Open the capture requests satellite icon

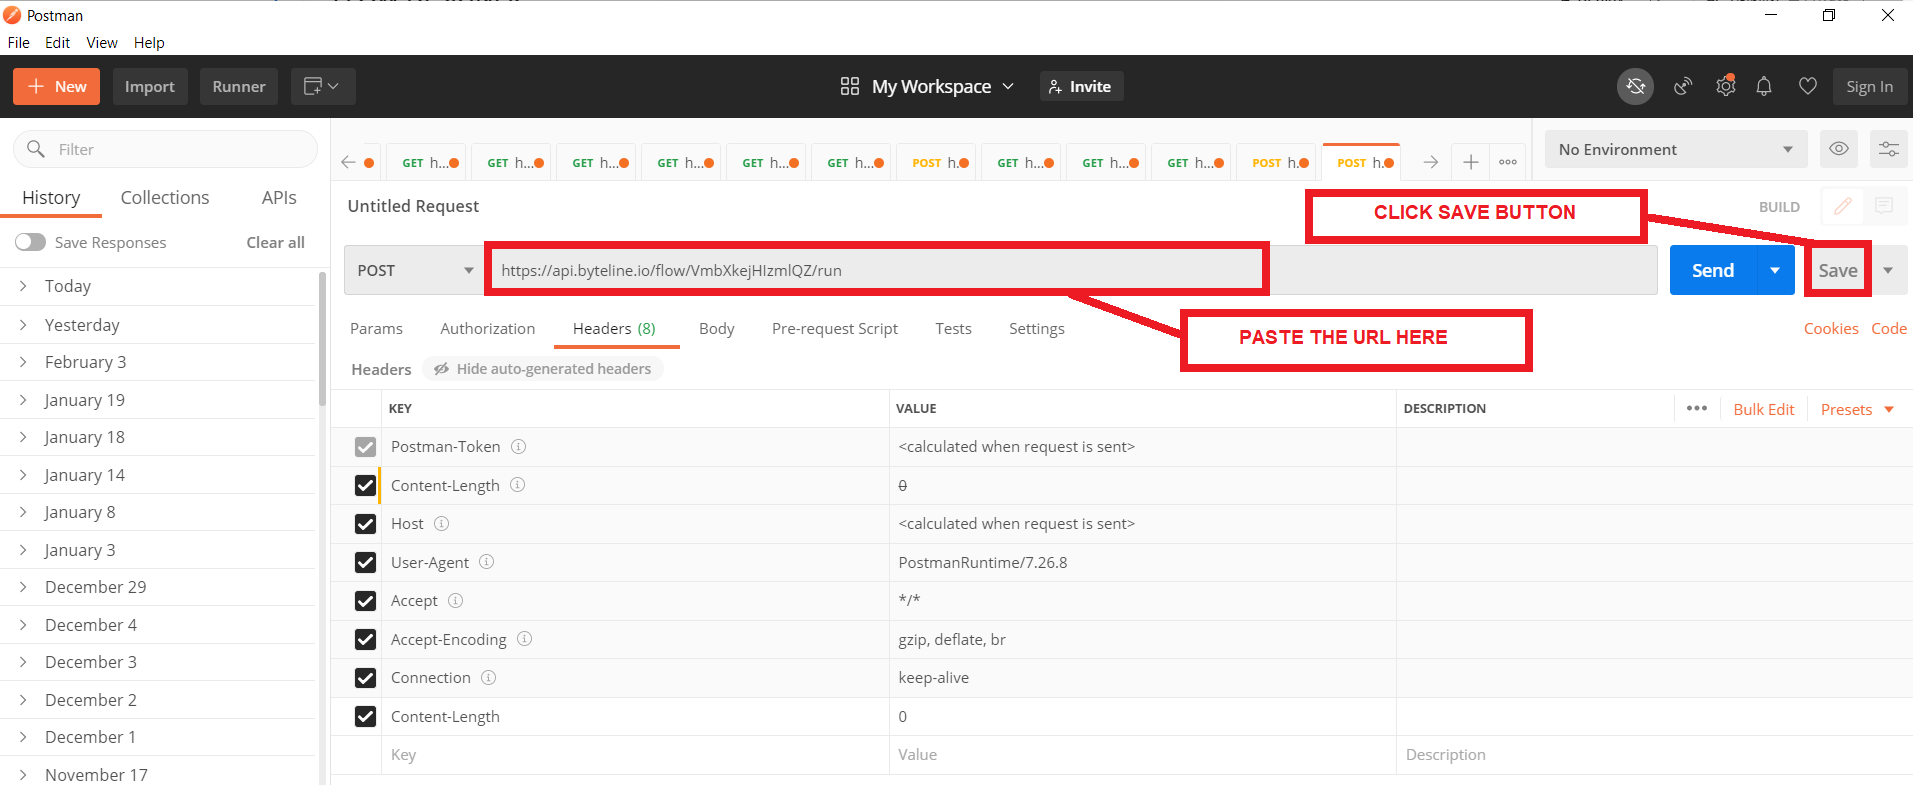[x=1683, y=86]
